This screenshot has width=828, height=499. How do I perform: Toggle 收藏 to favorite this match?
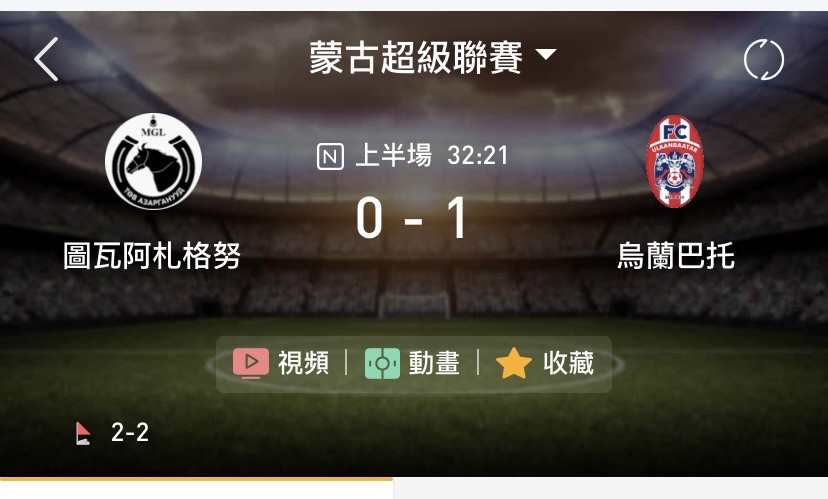(x=569, y=363)
